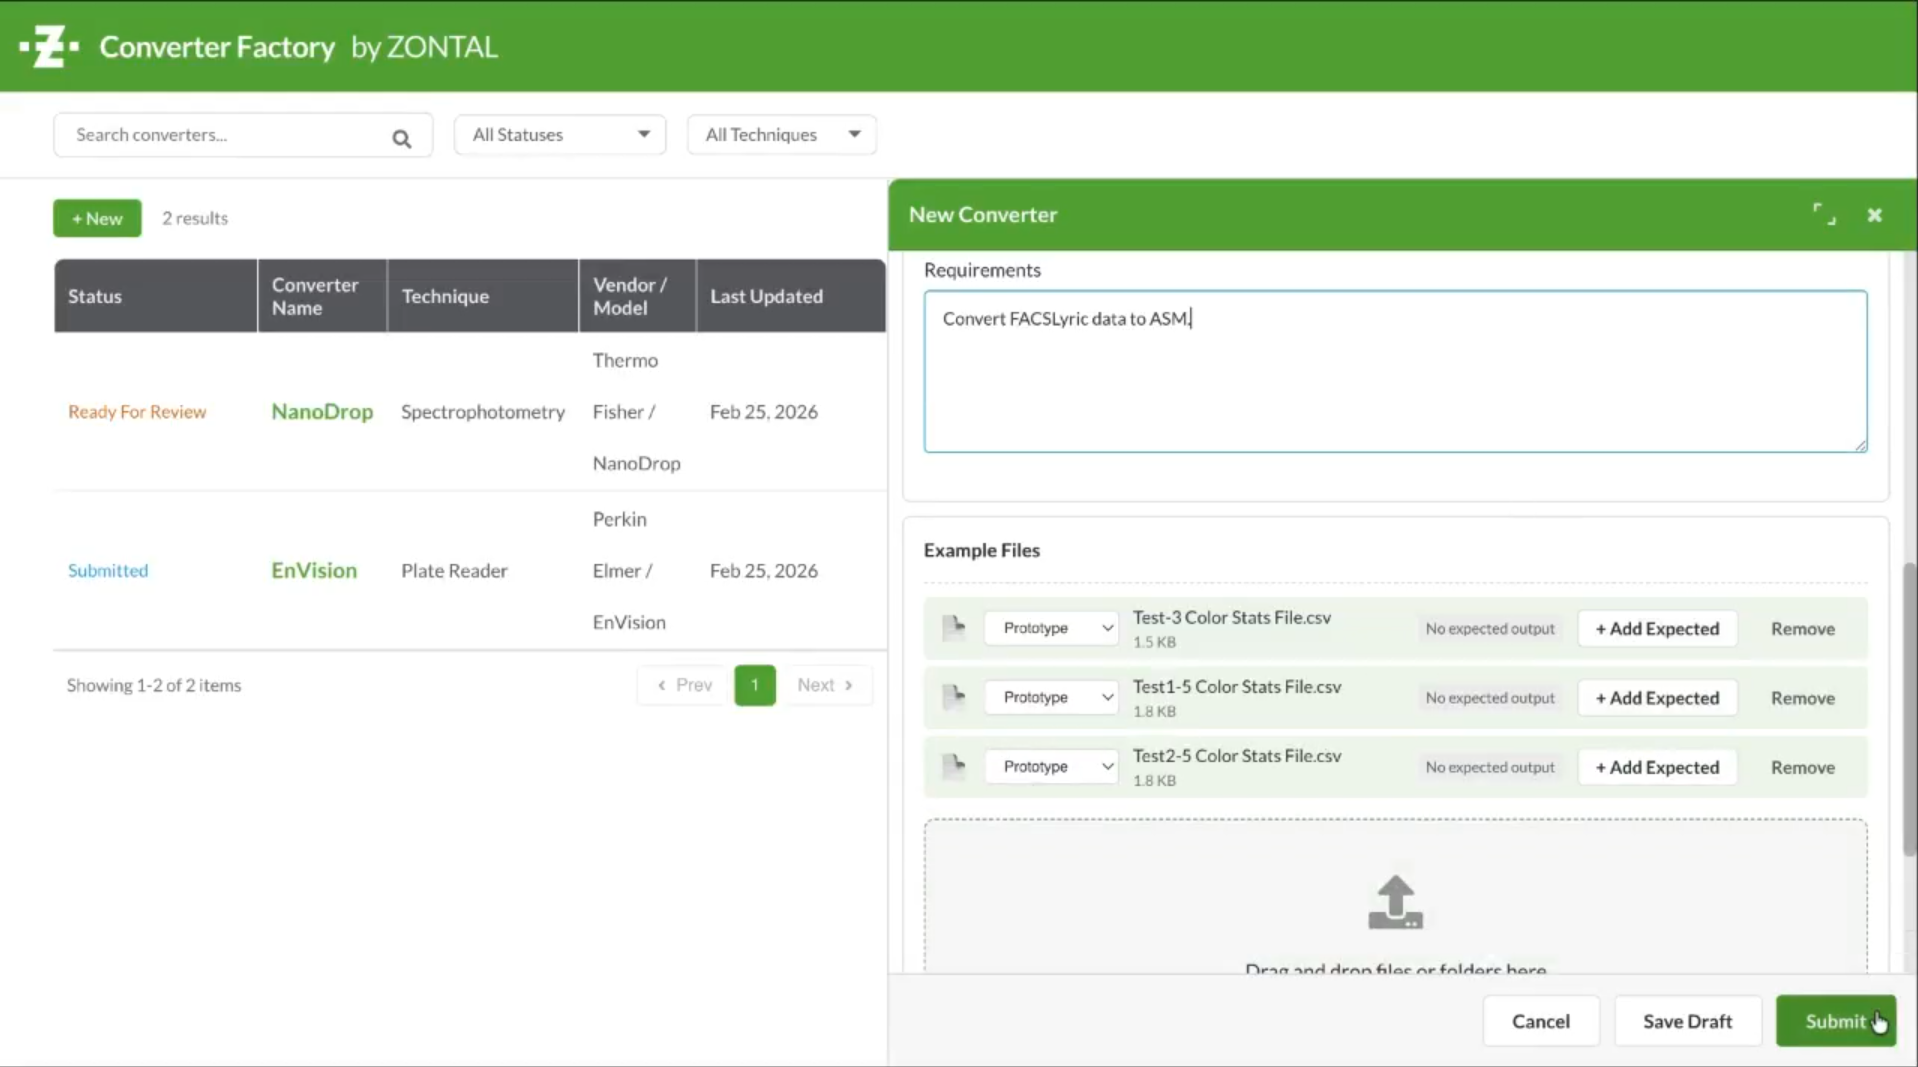1918x1067 pixels.
Task: Go to Prev page
Action: point(684,685)
